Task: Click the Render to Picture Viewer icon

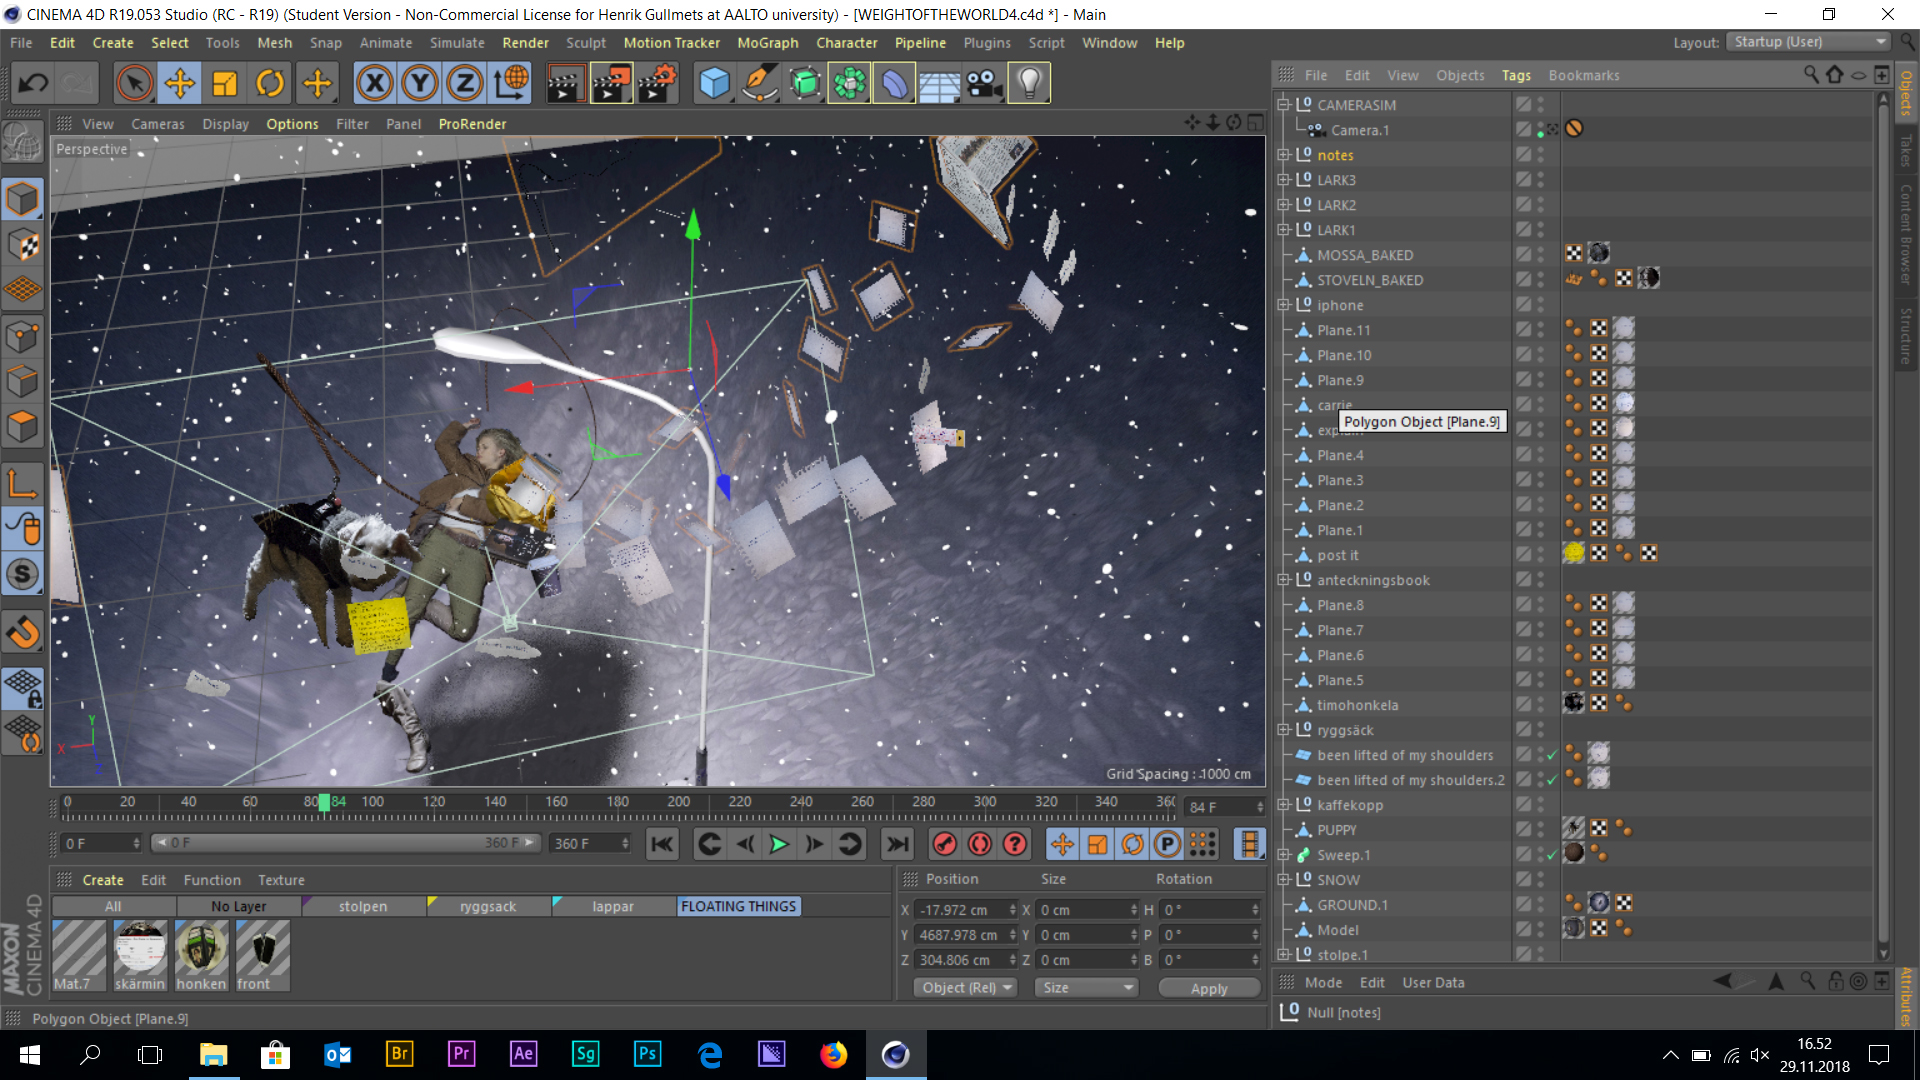Action: [x=610, y=83]
